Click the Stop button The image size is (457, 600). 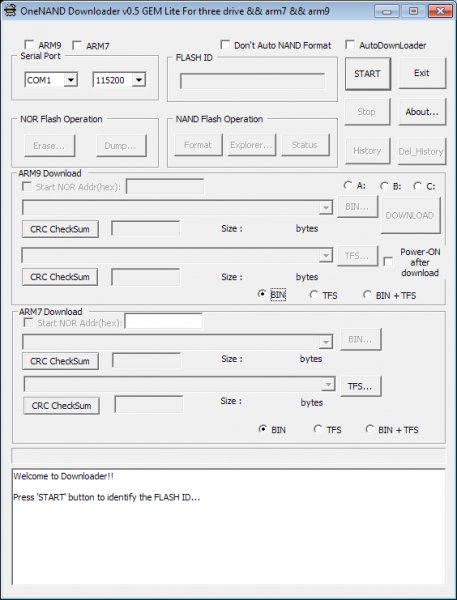(367, 112)
